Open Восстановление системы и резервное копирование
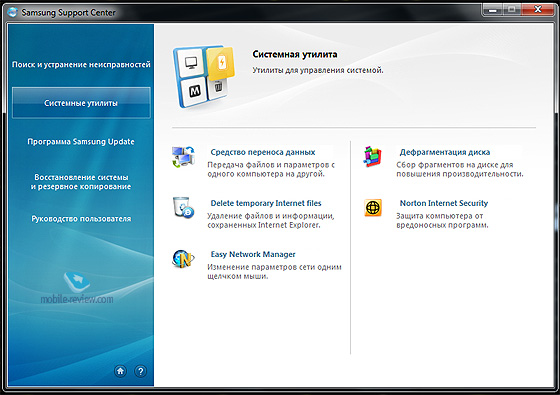This screenshot has width=560, height=395. 81,182
